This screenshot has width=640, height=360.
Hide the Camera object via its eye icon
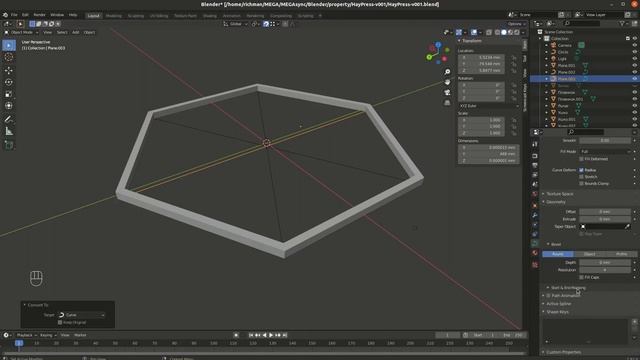click(x=635, y=45)
